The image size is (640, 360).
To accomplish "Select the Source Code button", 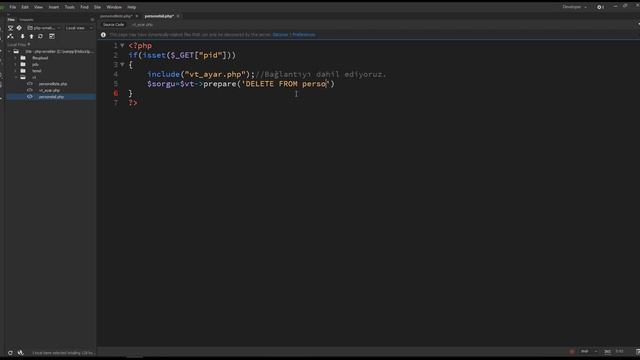I will click(113, 24).
